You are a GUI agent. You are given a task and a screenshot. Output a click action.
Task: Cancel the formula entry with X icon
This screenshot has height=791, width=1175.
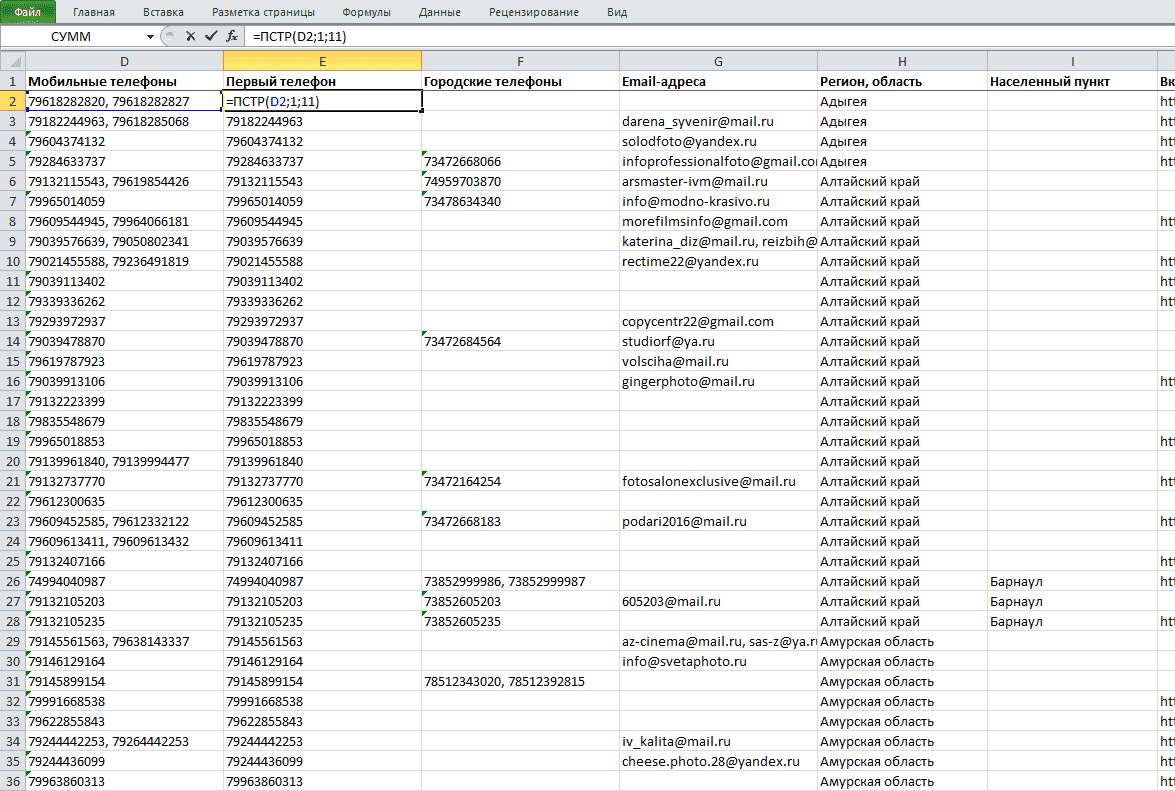click(x=190, y=36)
